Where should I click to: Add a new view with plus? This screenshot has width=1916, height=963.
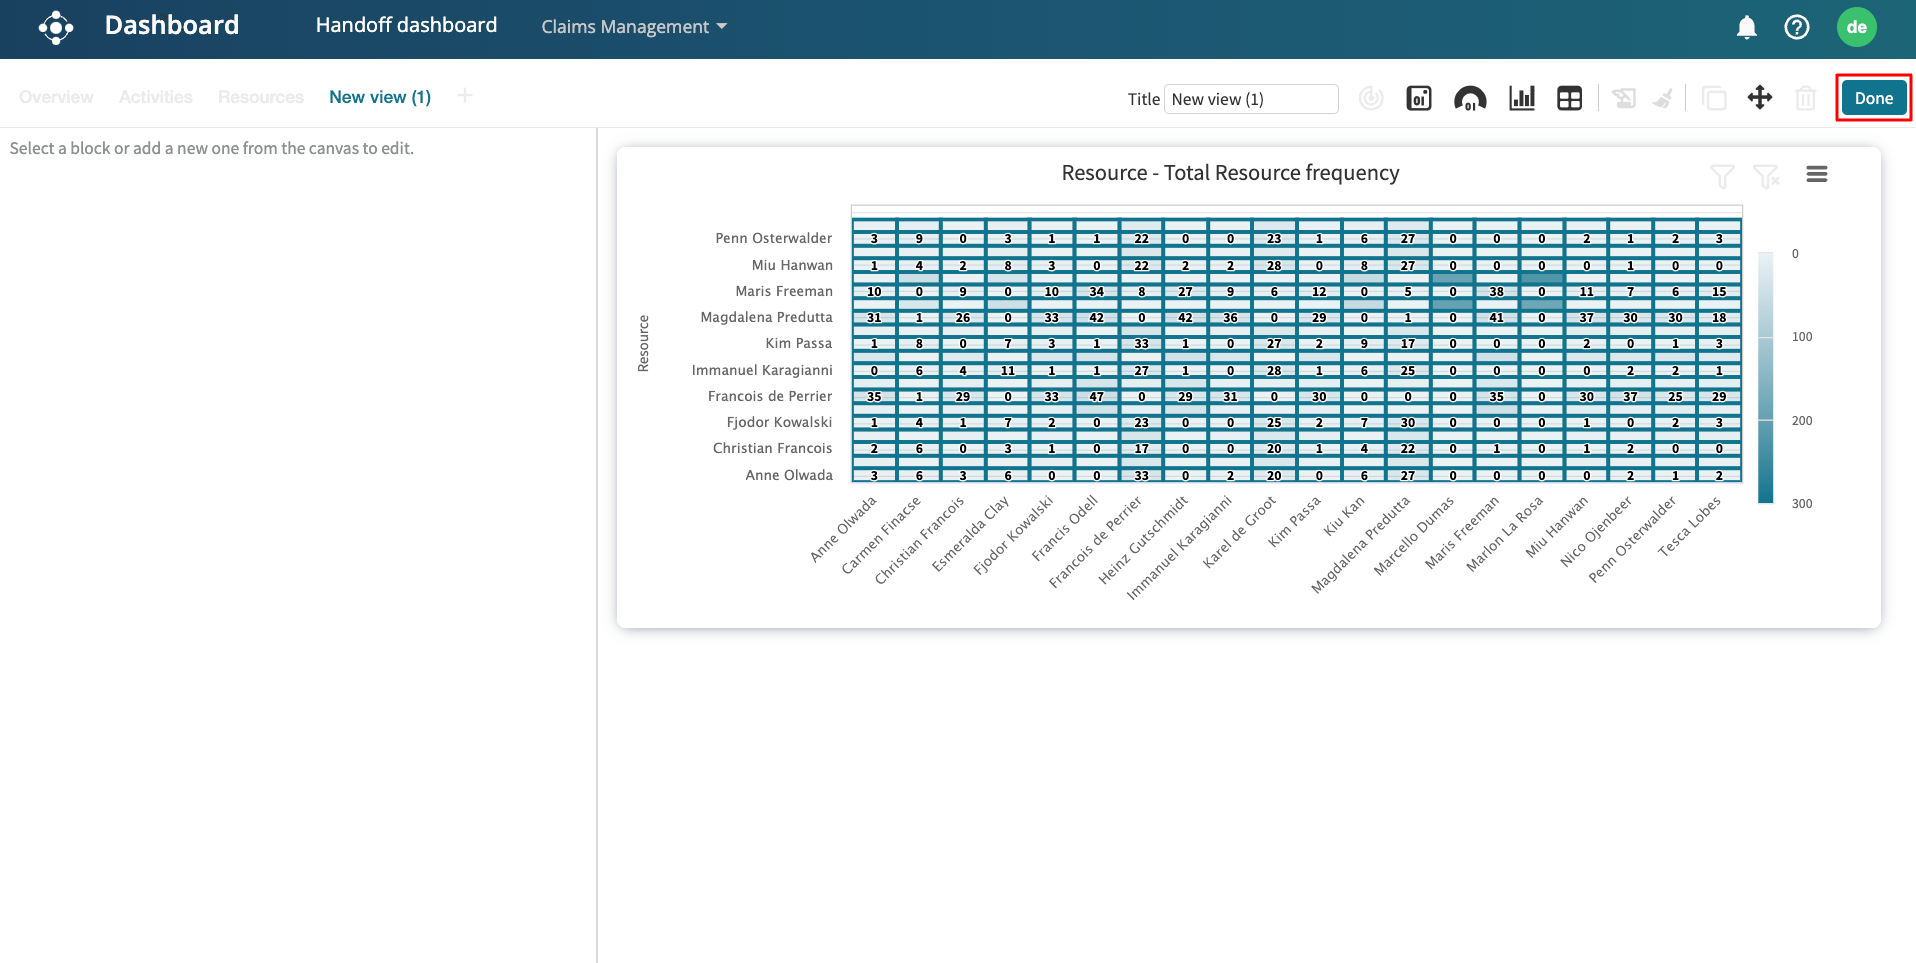pos(464,96)
